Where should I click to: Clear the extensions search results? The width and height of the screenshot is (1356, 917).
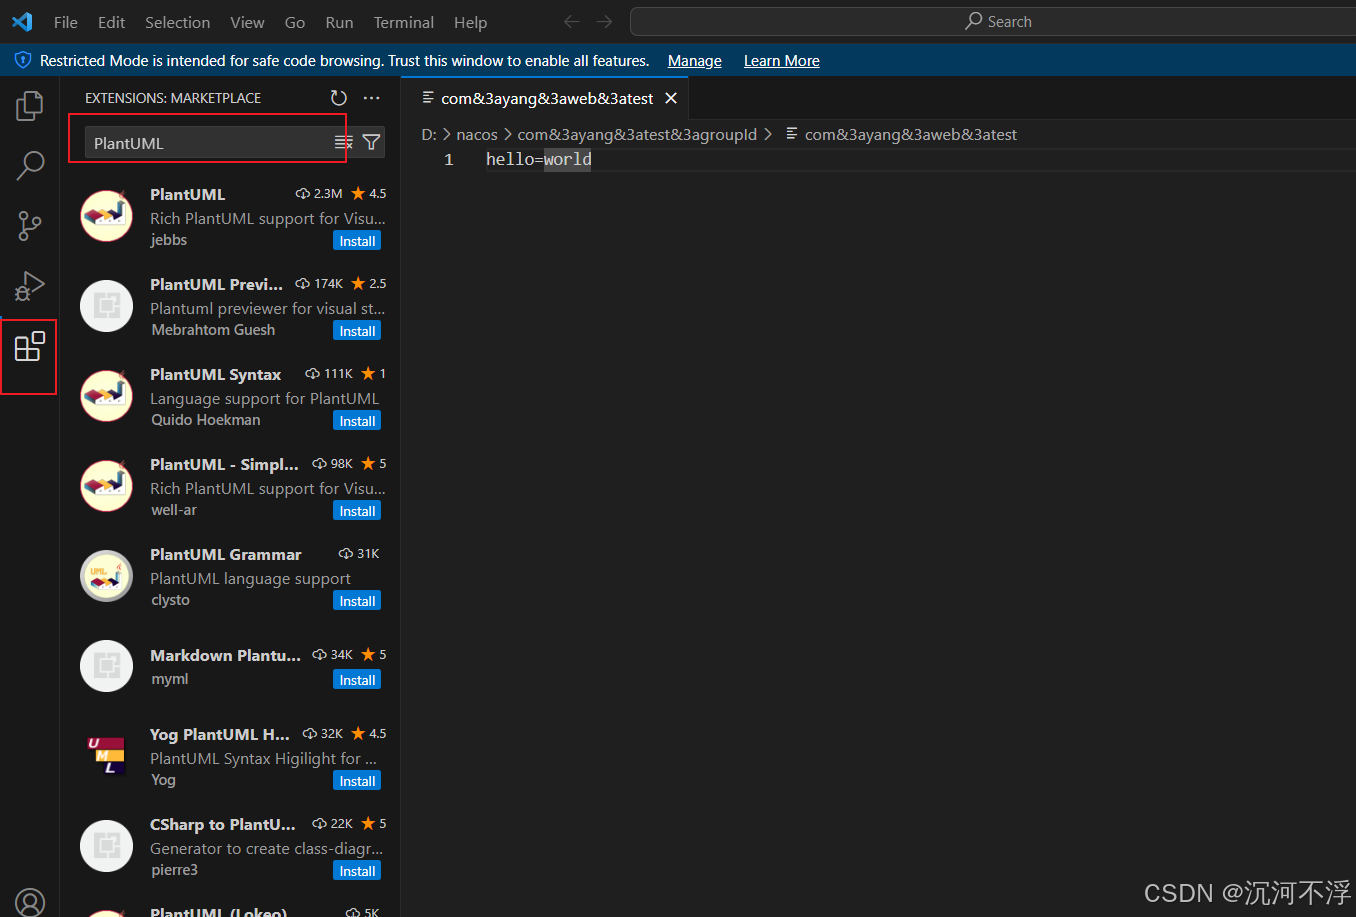(343, 143)
